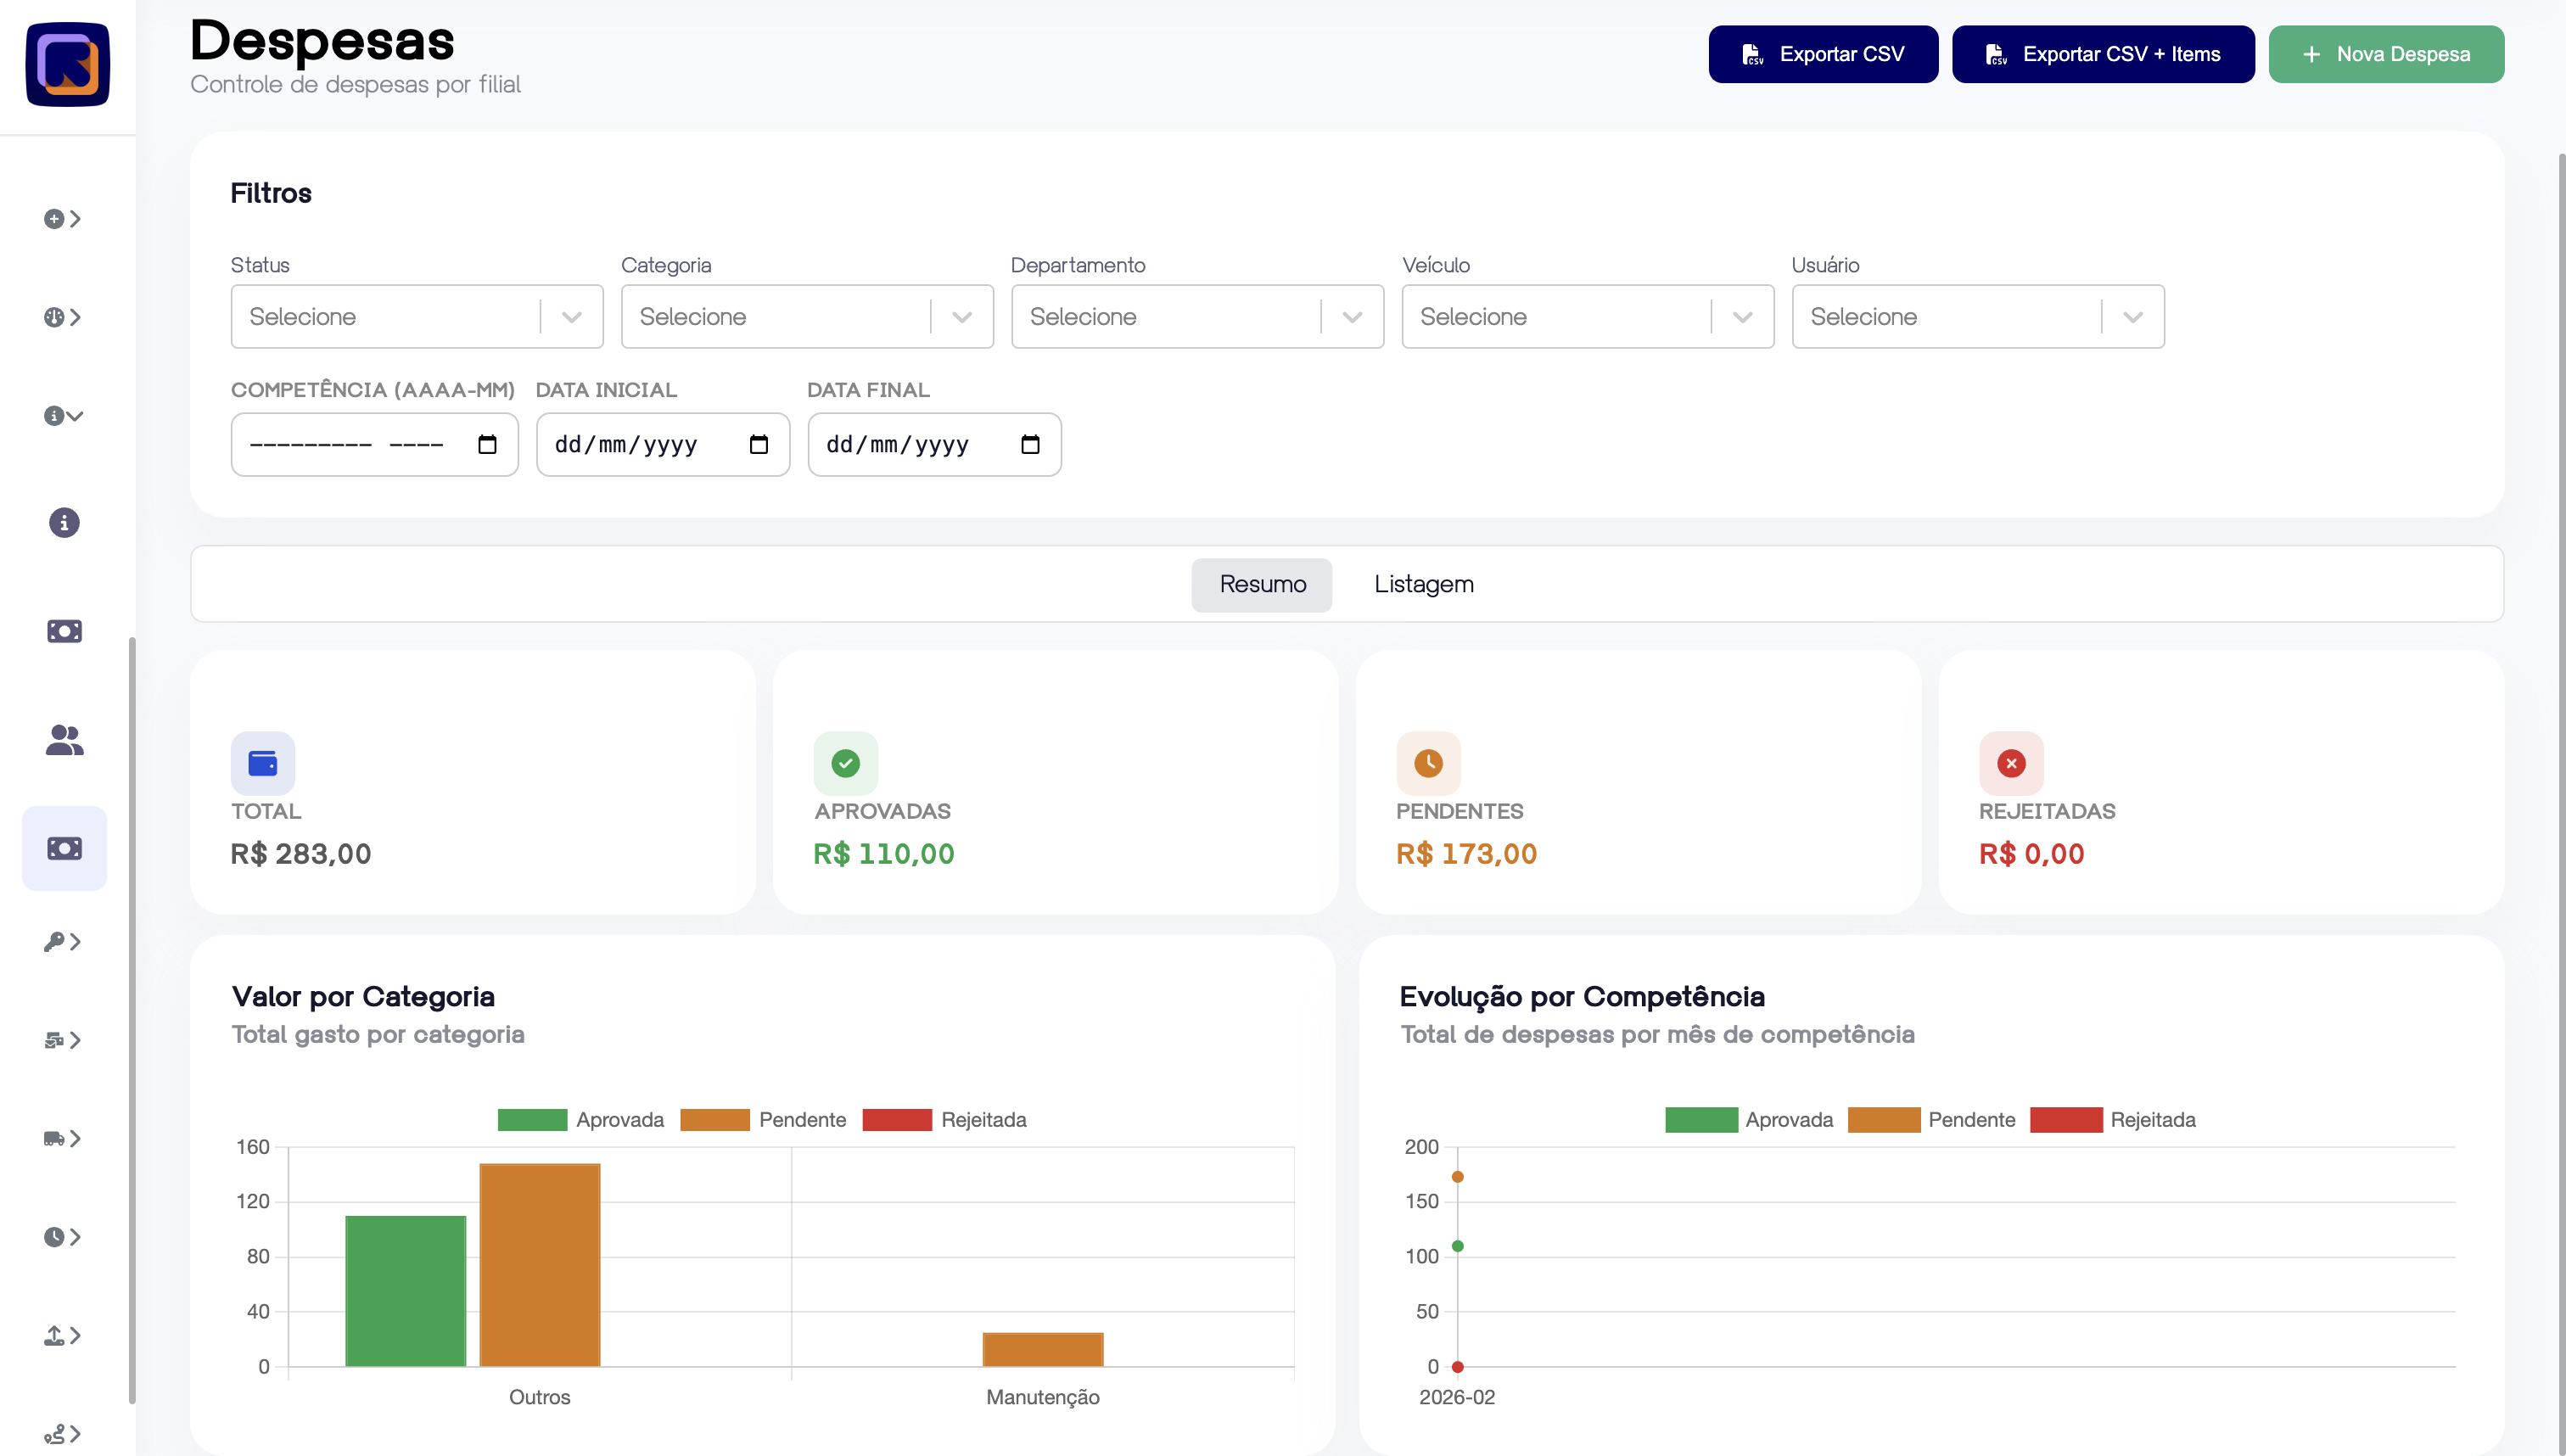
Task: Click the Exportar CSV button
Action: (1822, 54)
